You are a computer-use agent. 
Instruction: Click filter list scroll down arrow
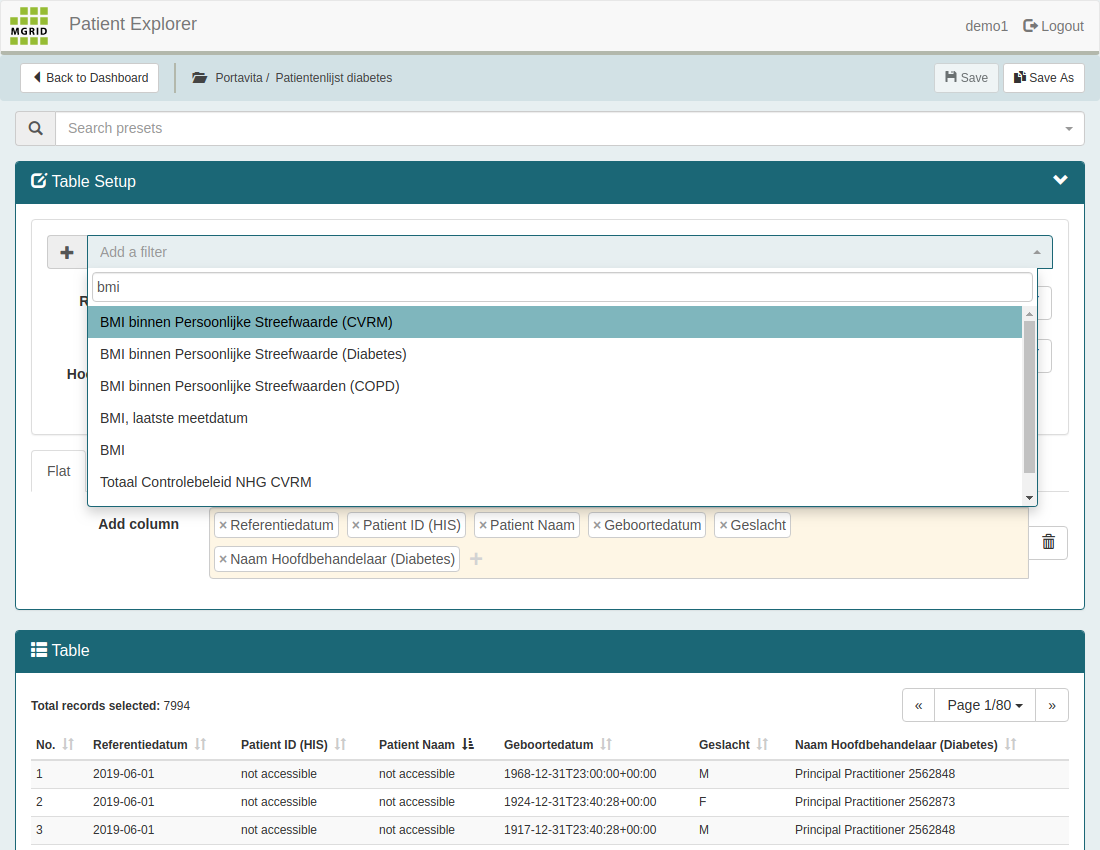click(1029, 498)
